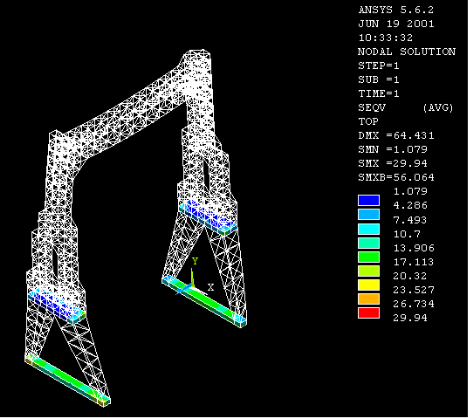Select the lime 20.32 legend swatch

[x=369, y=271]
